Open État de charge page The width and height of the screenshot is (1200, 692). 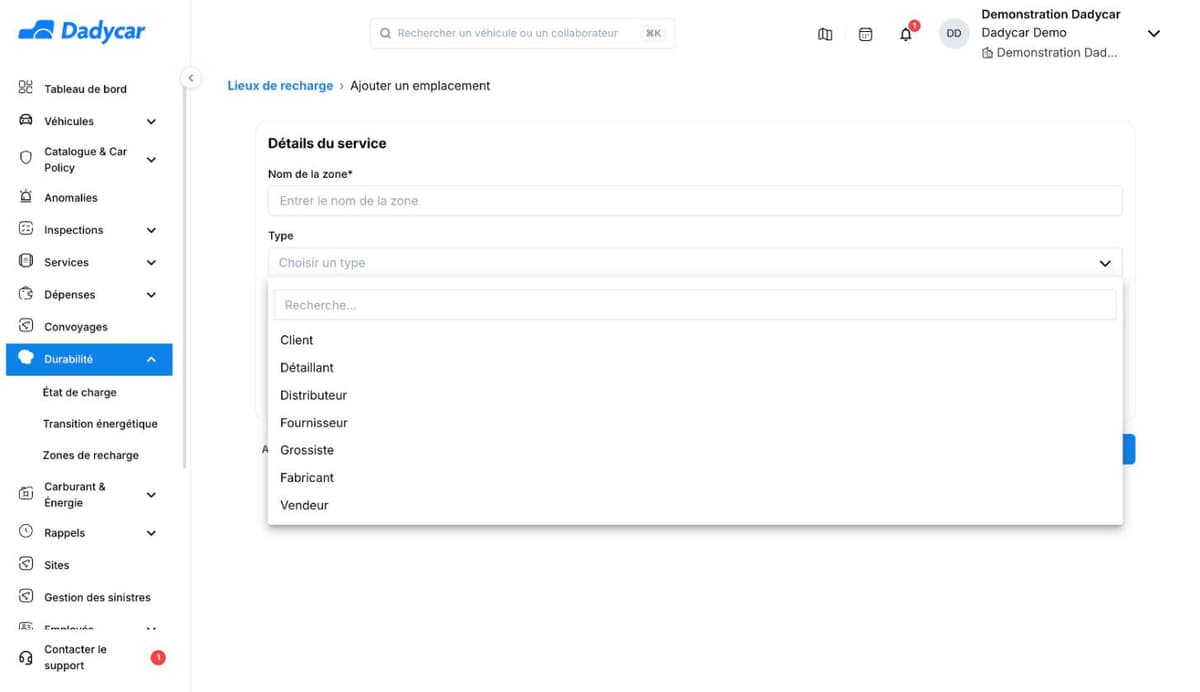click(x=80, y=392)
